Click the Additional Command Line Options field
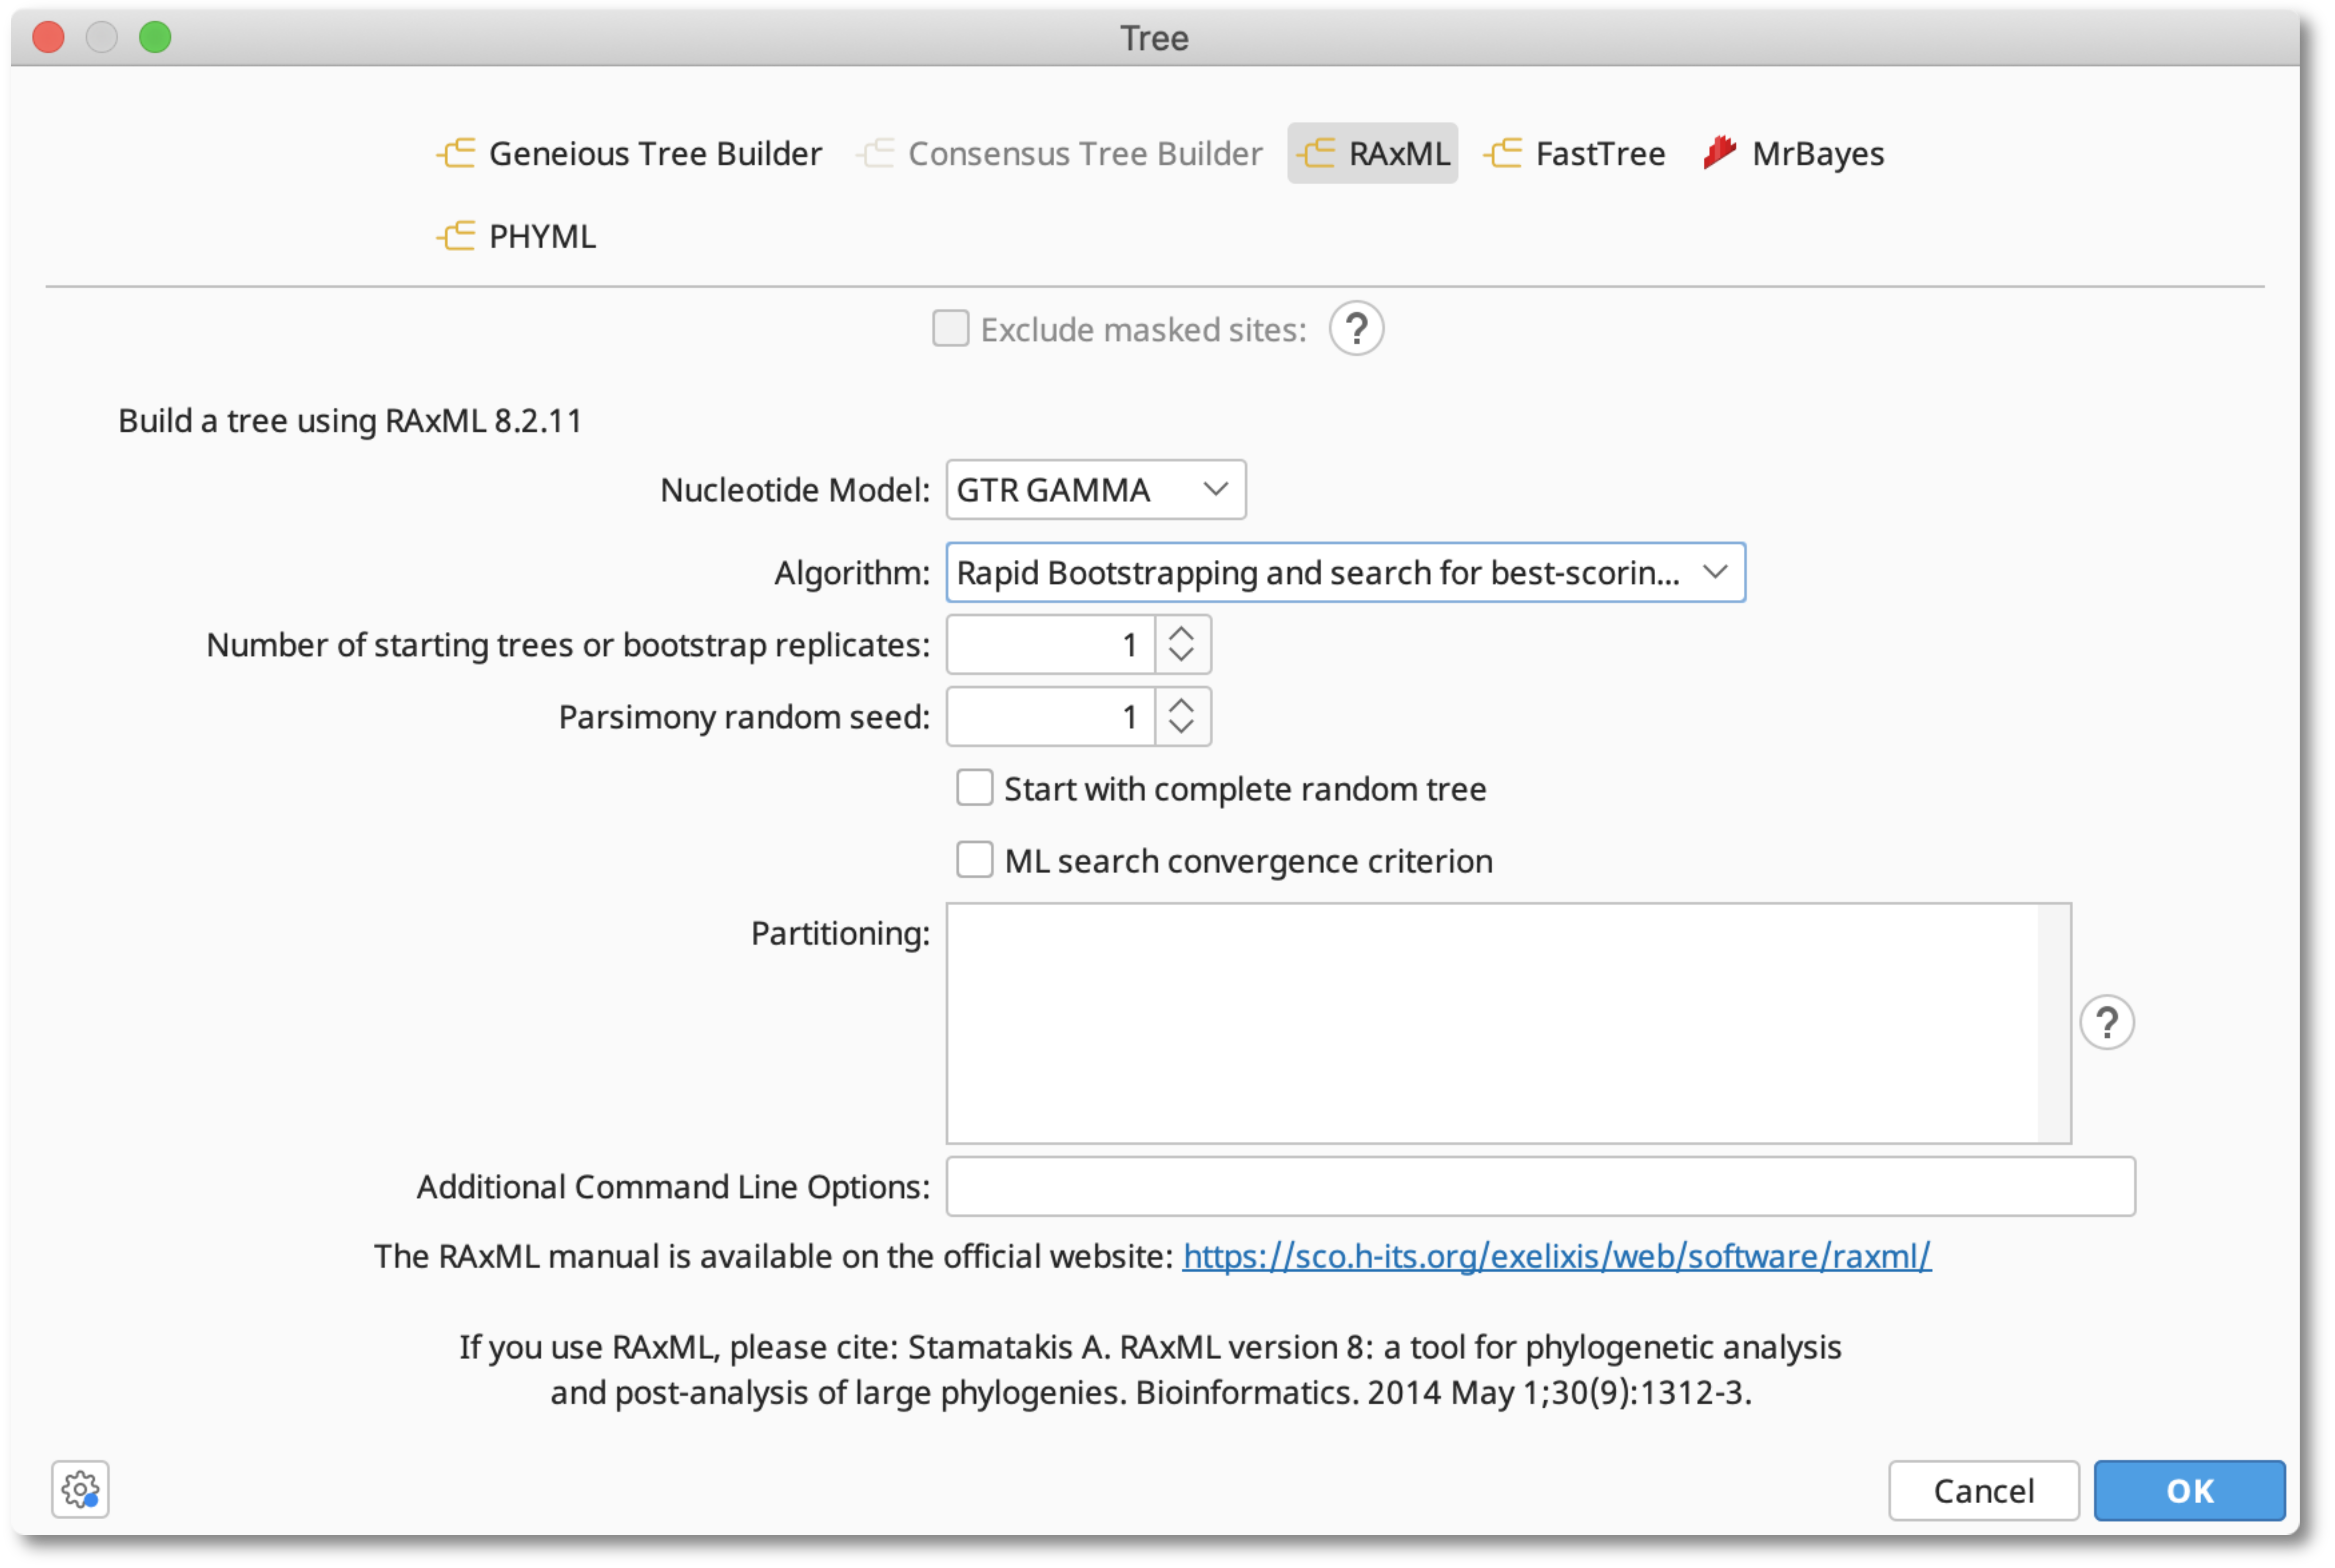 pos(1541,1187)
